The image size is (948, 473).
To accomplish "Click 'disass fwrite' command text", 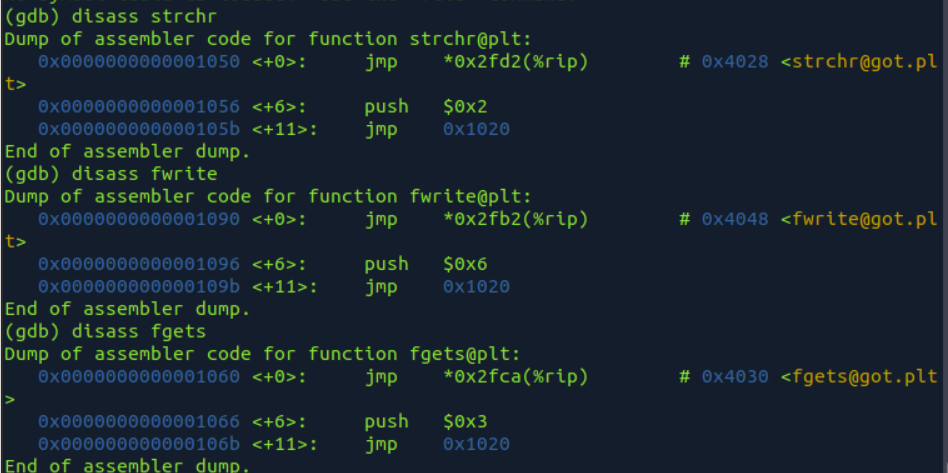I will pos(144,174).
